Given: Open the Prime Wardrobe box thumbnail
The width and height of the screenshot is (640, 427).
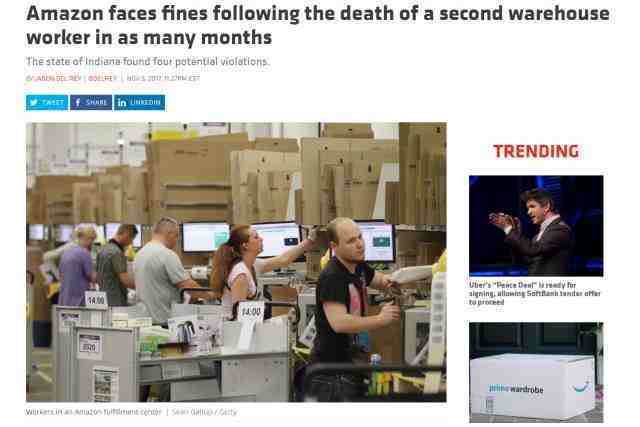Looking at the screenshot, I should pos(536,372).
